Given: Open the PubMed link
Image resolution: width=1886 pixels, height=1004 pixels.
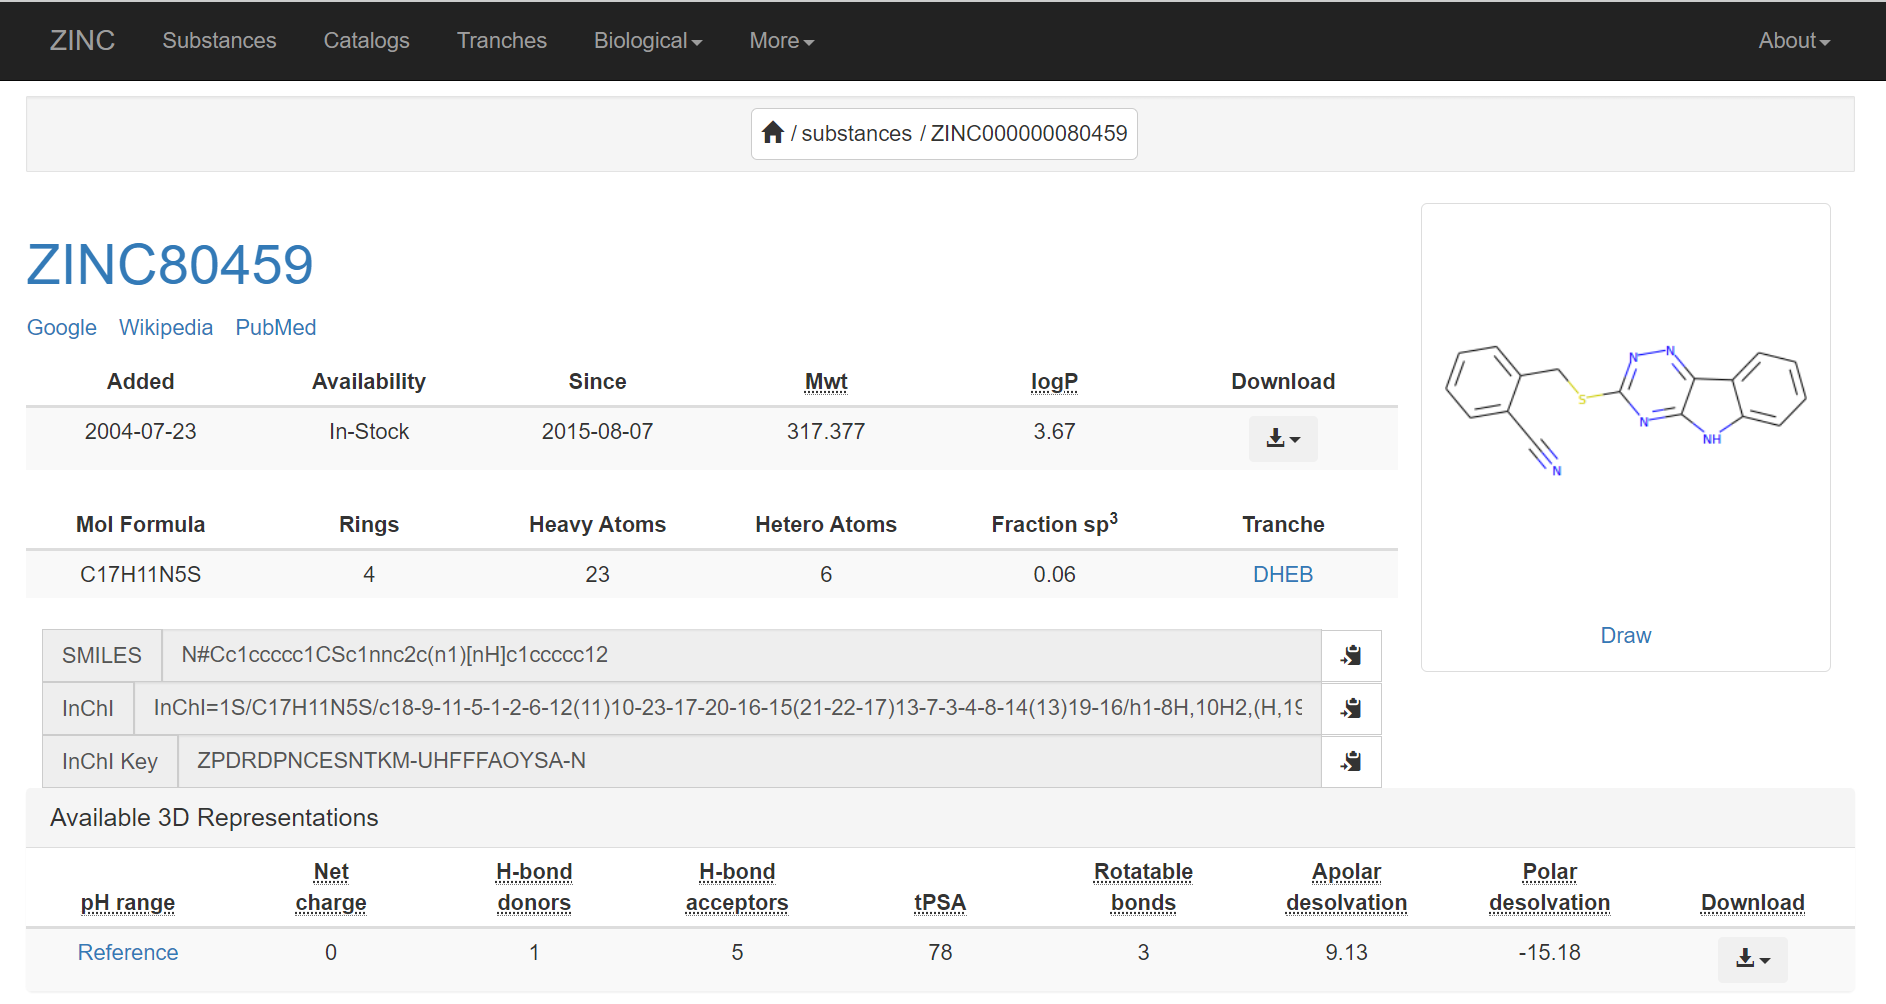Looking at the screenshot, I should 276,328.
